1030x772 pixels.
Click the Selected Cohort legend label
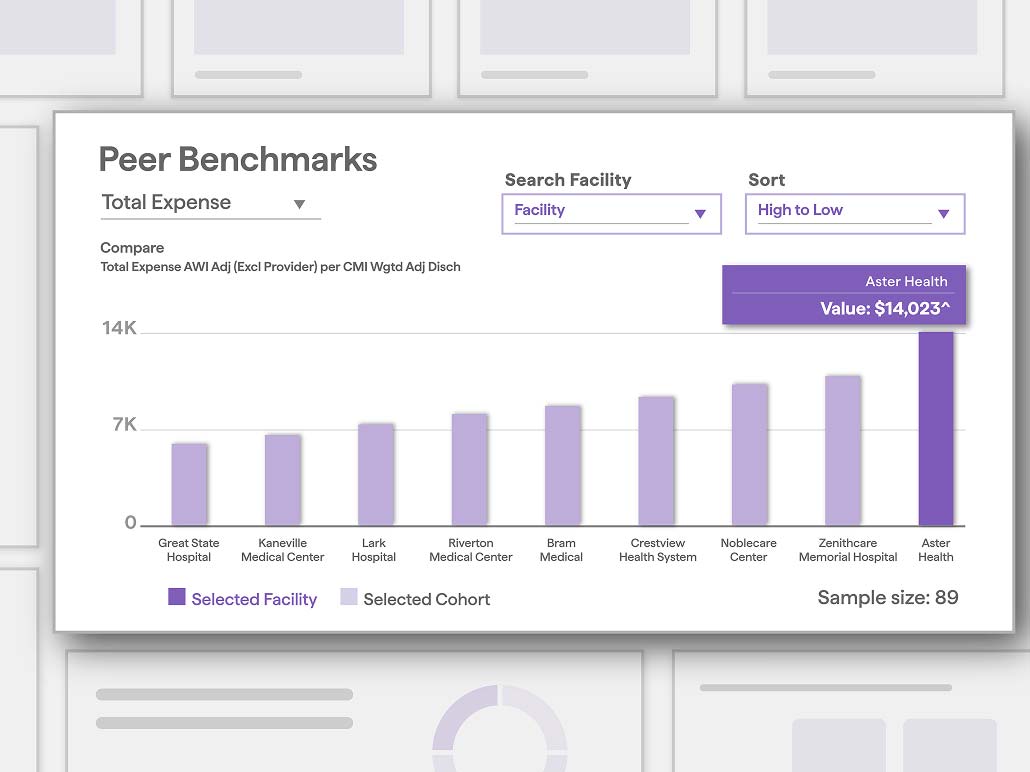click(427, 599)
